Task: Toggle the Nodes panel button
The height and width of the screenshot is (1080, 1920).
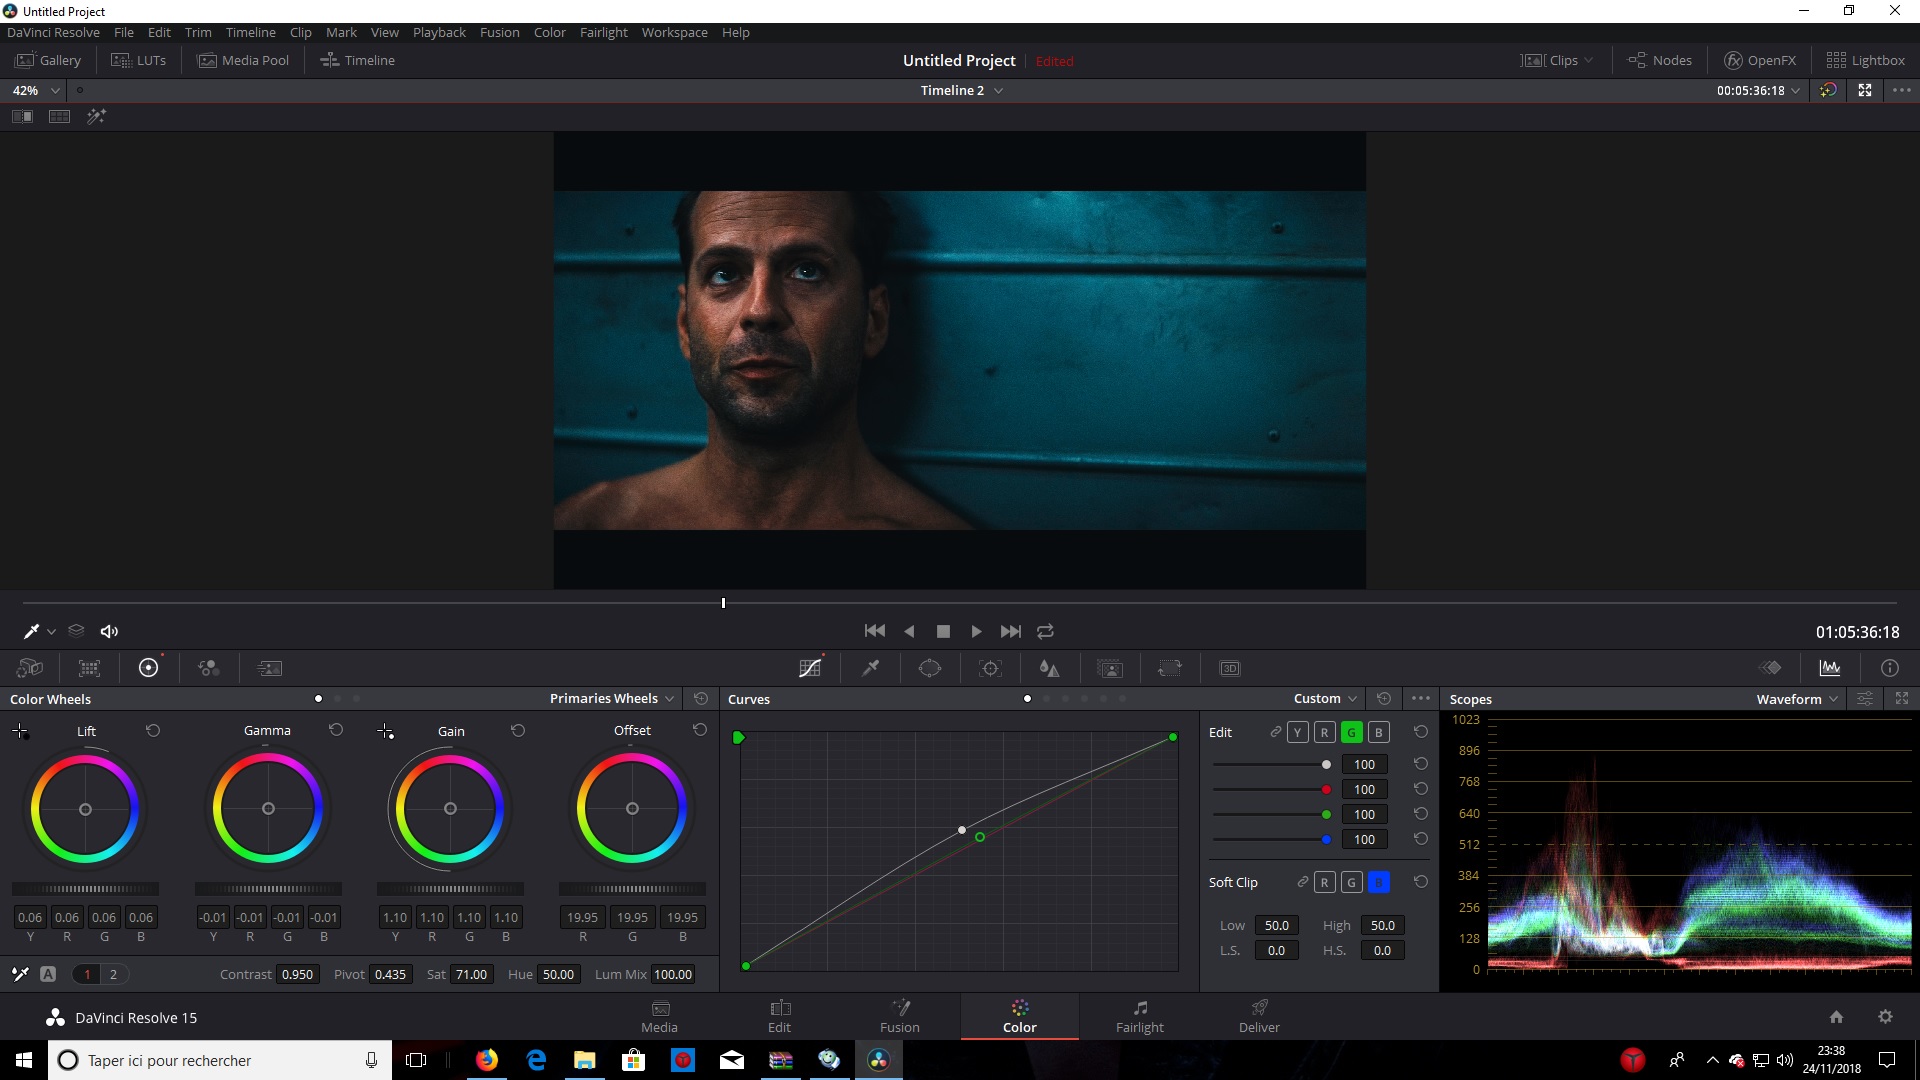Action: tap(1660, 60)
